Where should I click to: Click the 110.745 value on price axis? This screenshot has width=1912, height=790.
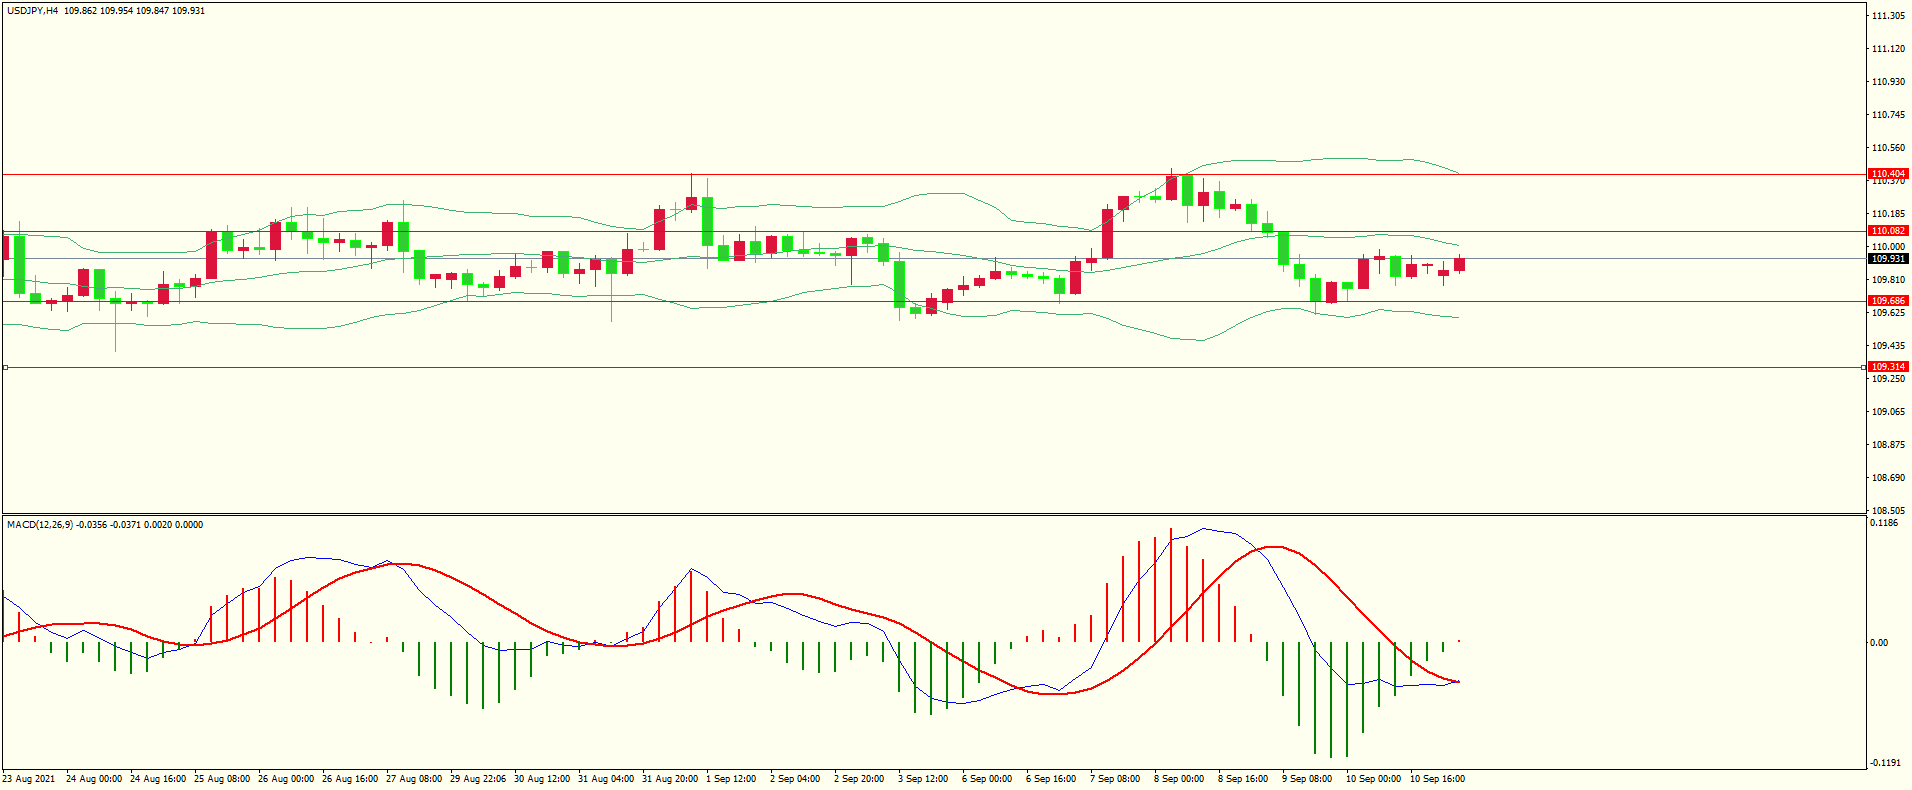pyautogui.click(x=1888, y=115)
